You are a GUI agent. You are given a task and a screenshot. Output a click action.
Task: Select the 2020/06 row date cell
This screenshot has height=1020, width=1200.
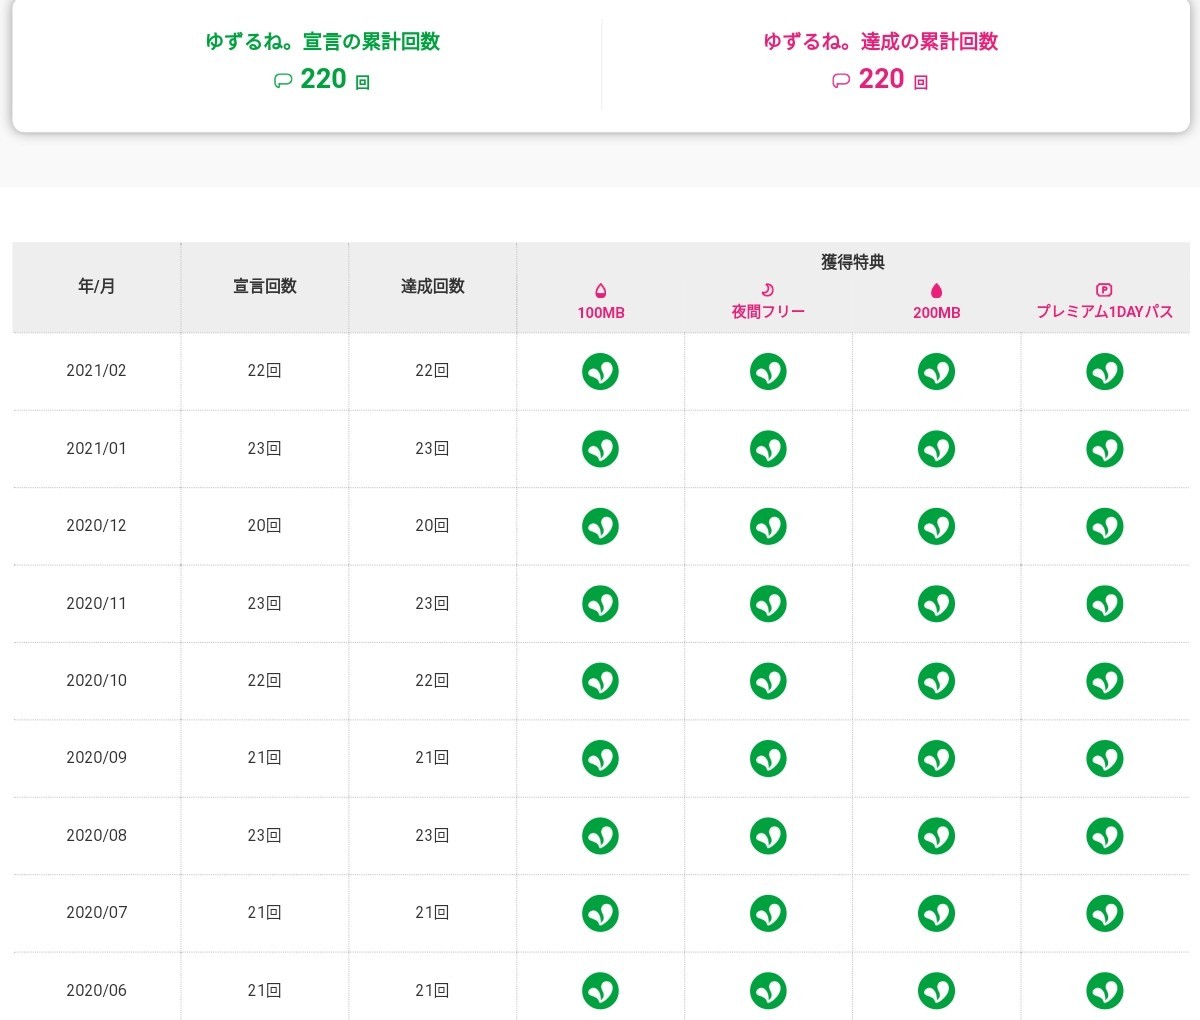point(96,990)
